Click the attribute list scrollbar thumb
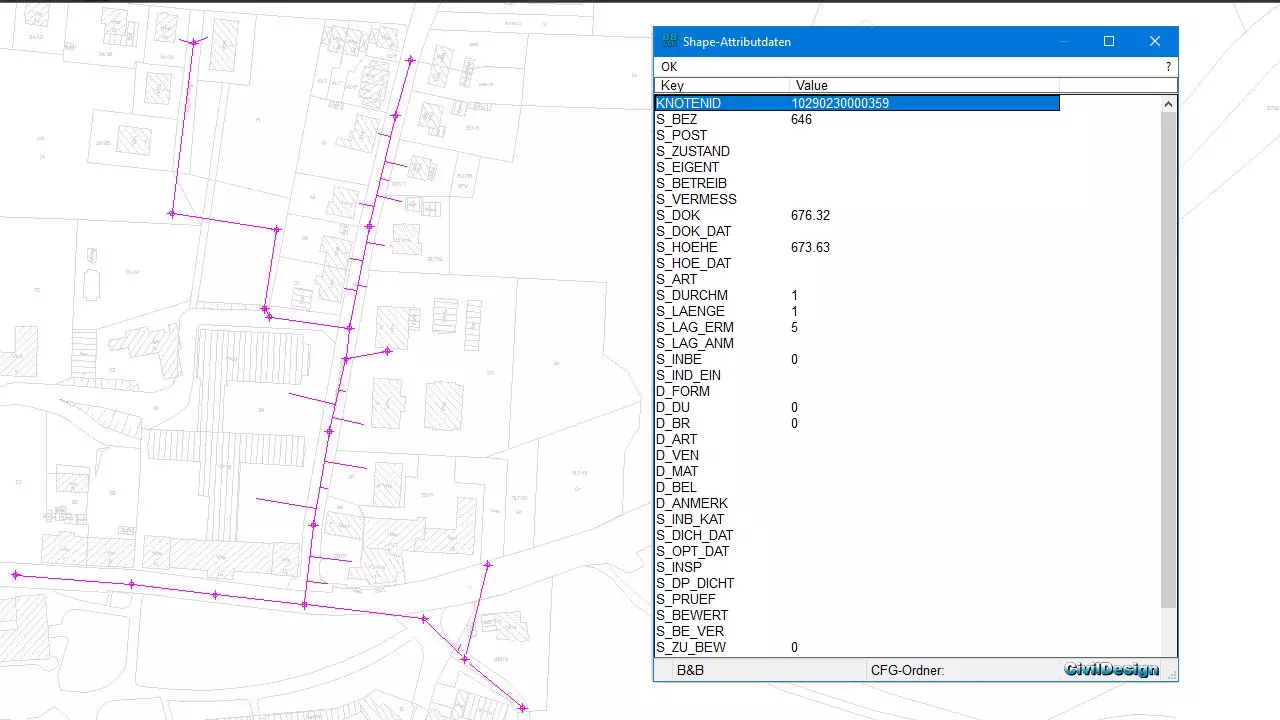The image size is (1280, 720). (1168, 360)
